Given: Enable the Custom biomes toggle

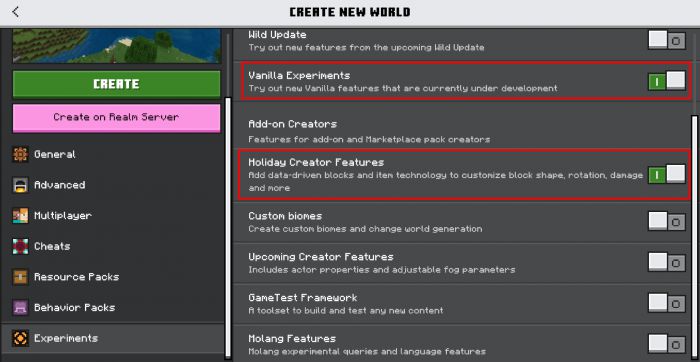Looking at the screenshot, I should (667, 222).
